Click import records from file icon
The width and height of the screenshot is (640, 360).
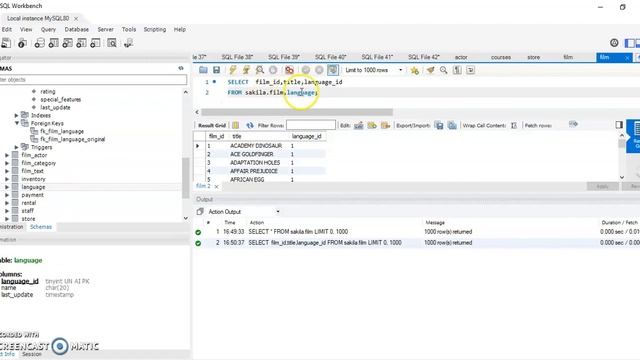452,125
